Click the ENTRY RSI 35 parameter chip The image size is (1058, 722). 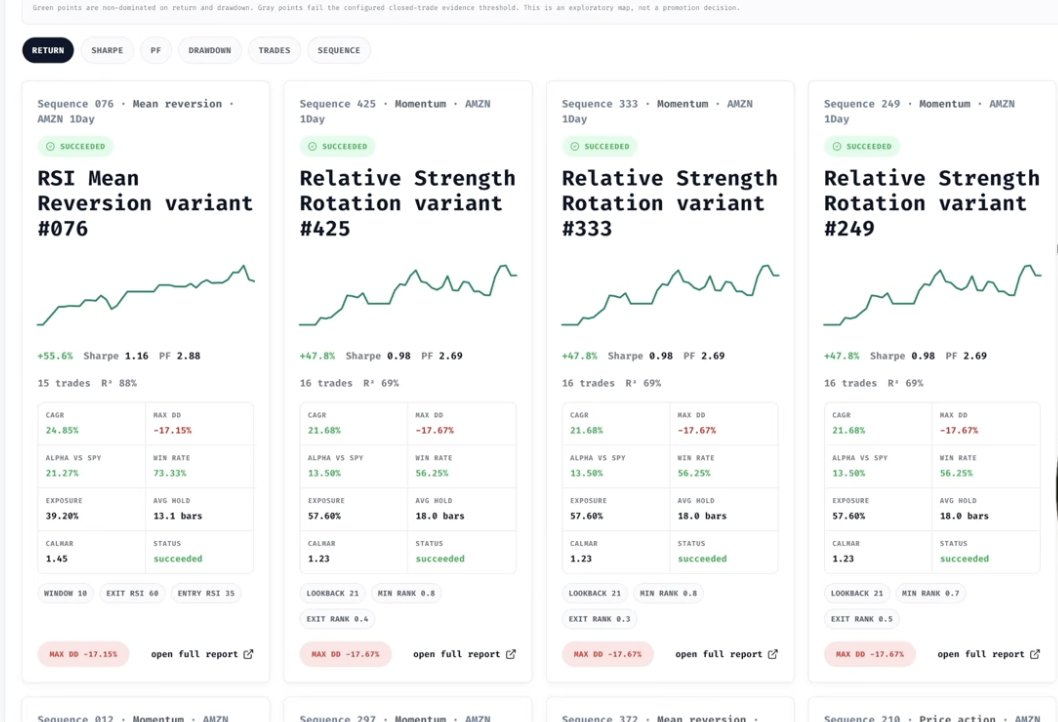pyautogui.click(x=206, y=593)
